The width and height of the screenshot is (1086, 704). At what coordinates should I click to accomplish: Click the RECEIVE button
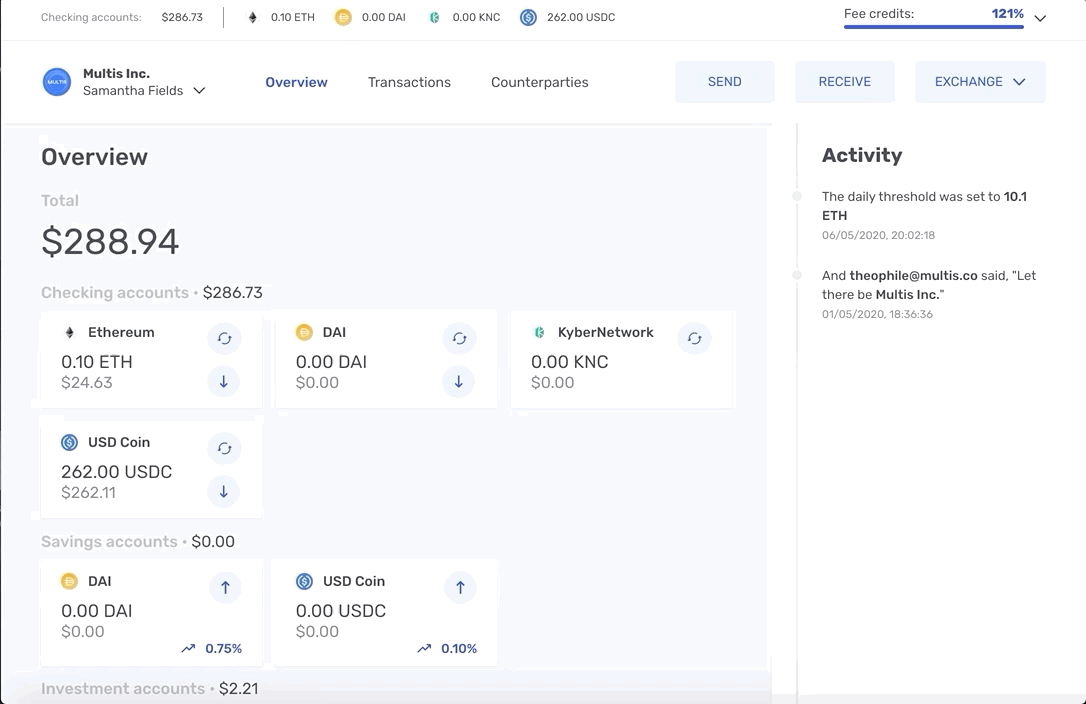click(844, 82)
